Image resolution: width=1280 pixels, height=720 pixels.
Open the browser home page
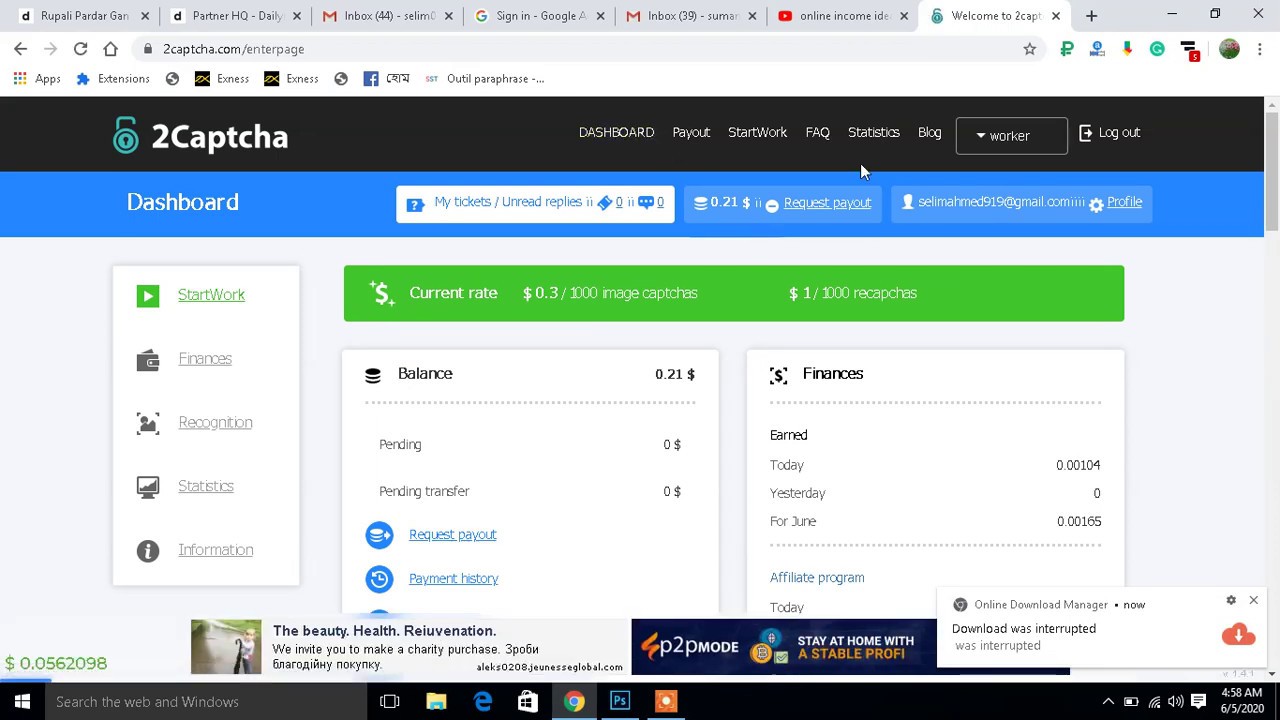[110, 49]
